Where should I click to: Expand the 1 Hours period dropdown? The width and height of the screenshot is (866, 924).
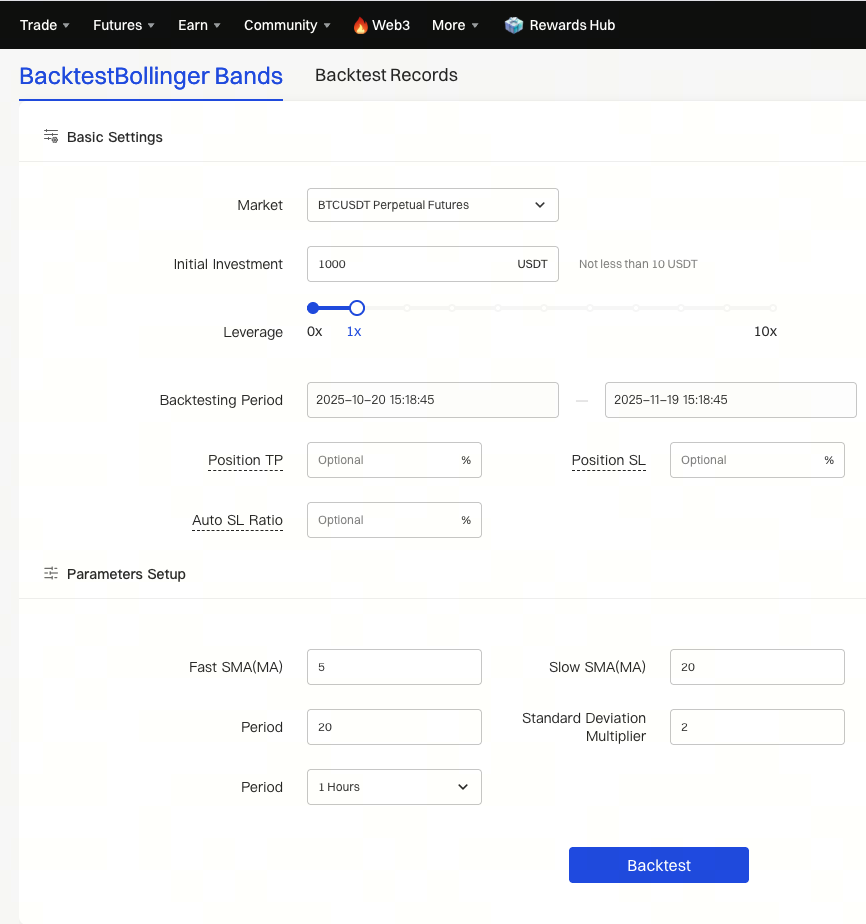coord(394,787)
